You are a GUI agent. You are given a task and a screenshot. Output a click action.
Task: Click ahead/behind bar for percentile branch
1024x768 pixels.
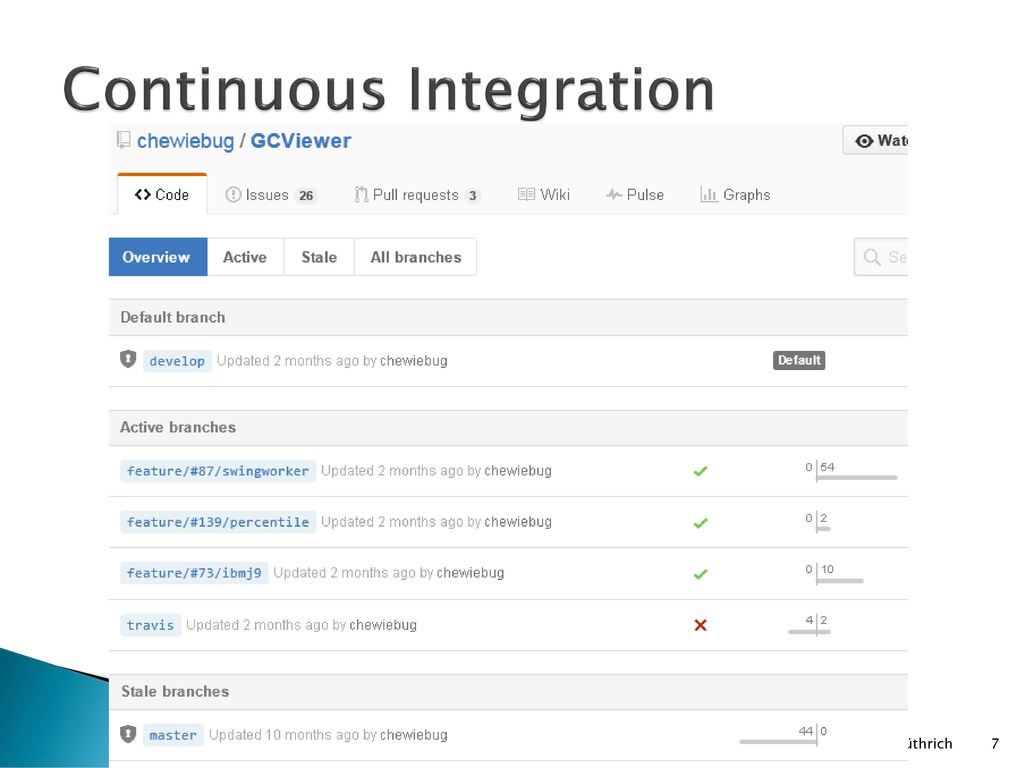[818, 522]
